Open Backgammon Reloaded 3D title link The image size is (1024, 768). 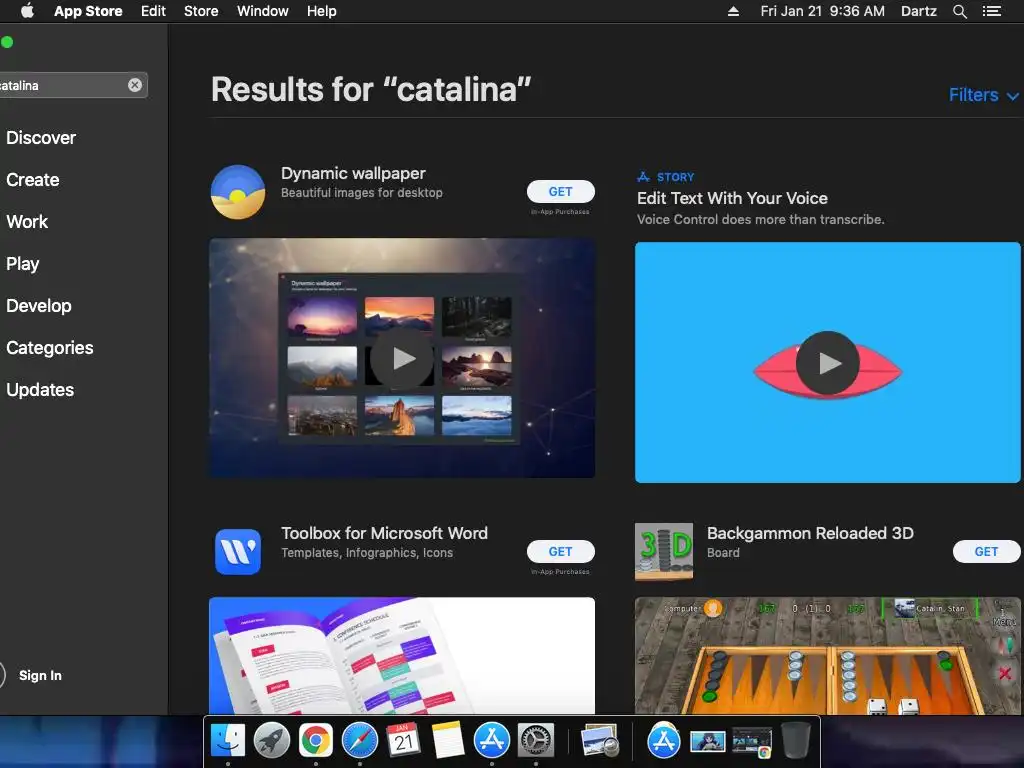pyautogui.click(x=810, y=533)
